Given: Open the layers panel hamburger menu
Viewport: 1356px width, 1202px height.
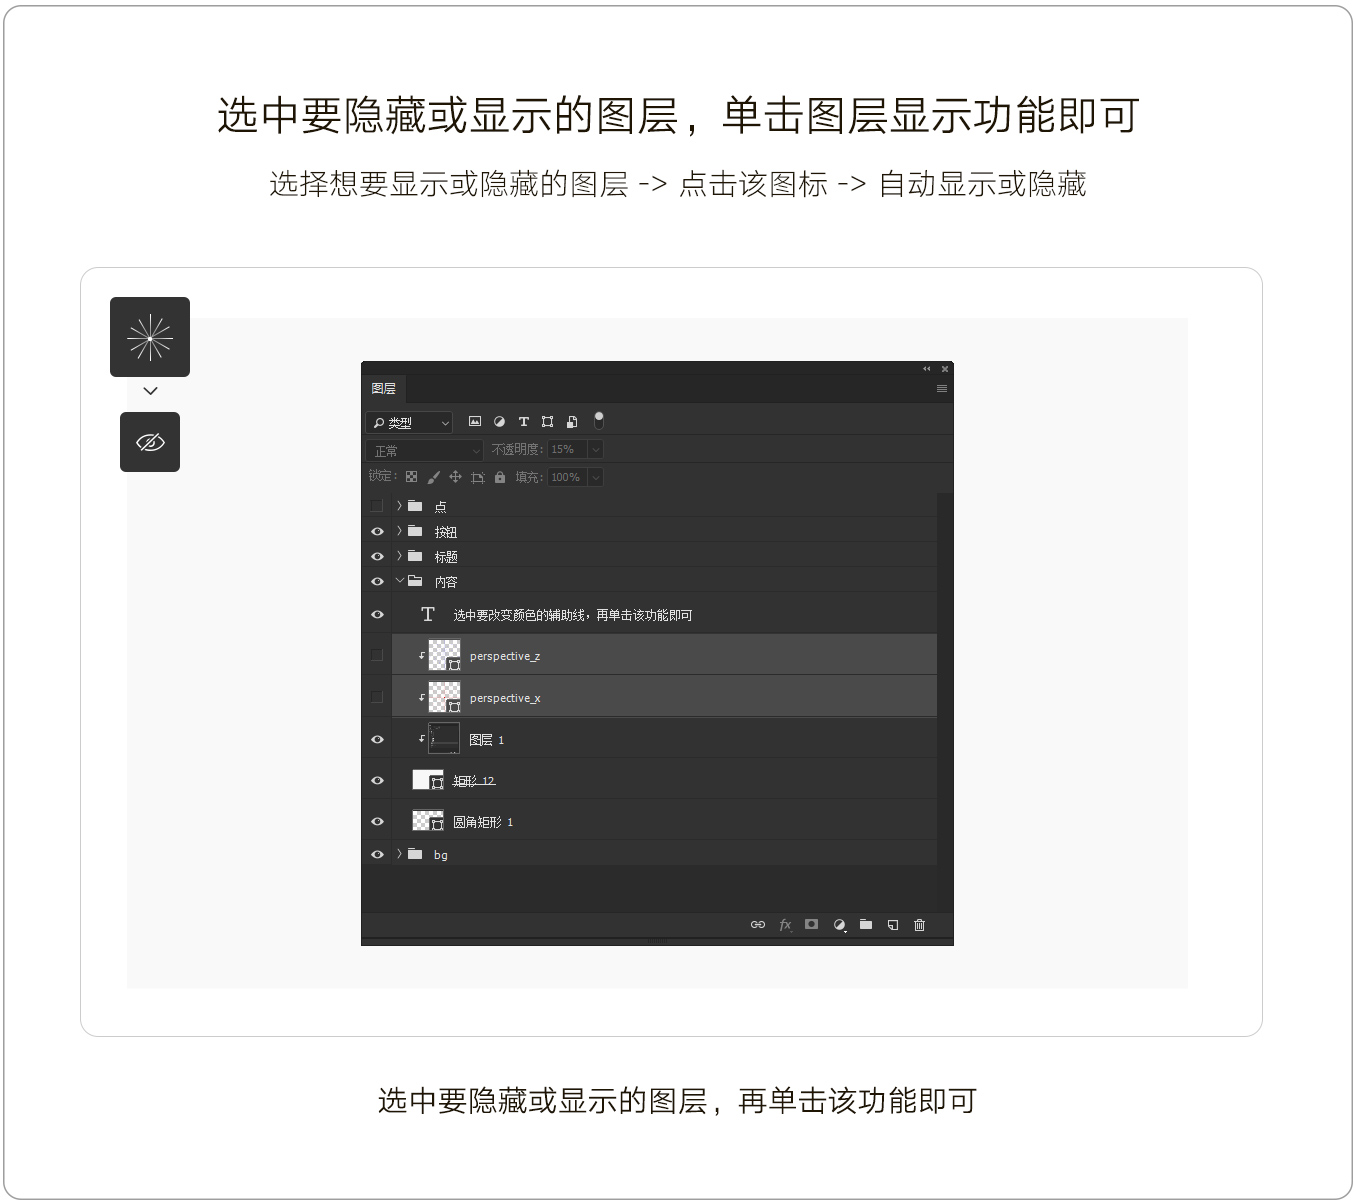Looking at the screenshot, I should coord(941,388).
